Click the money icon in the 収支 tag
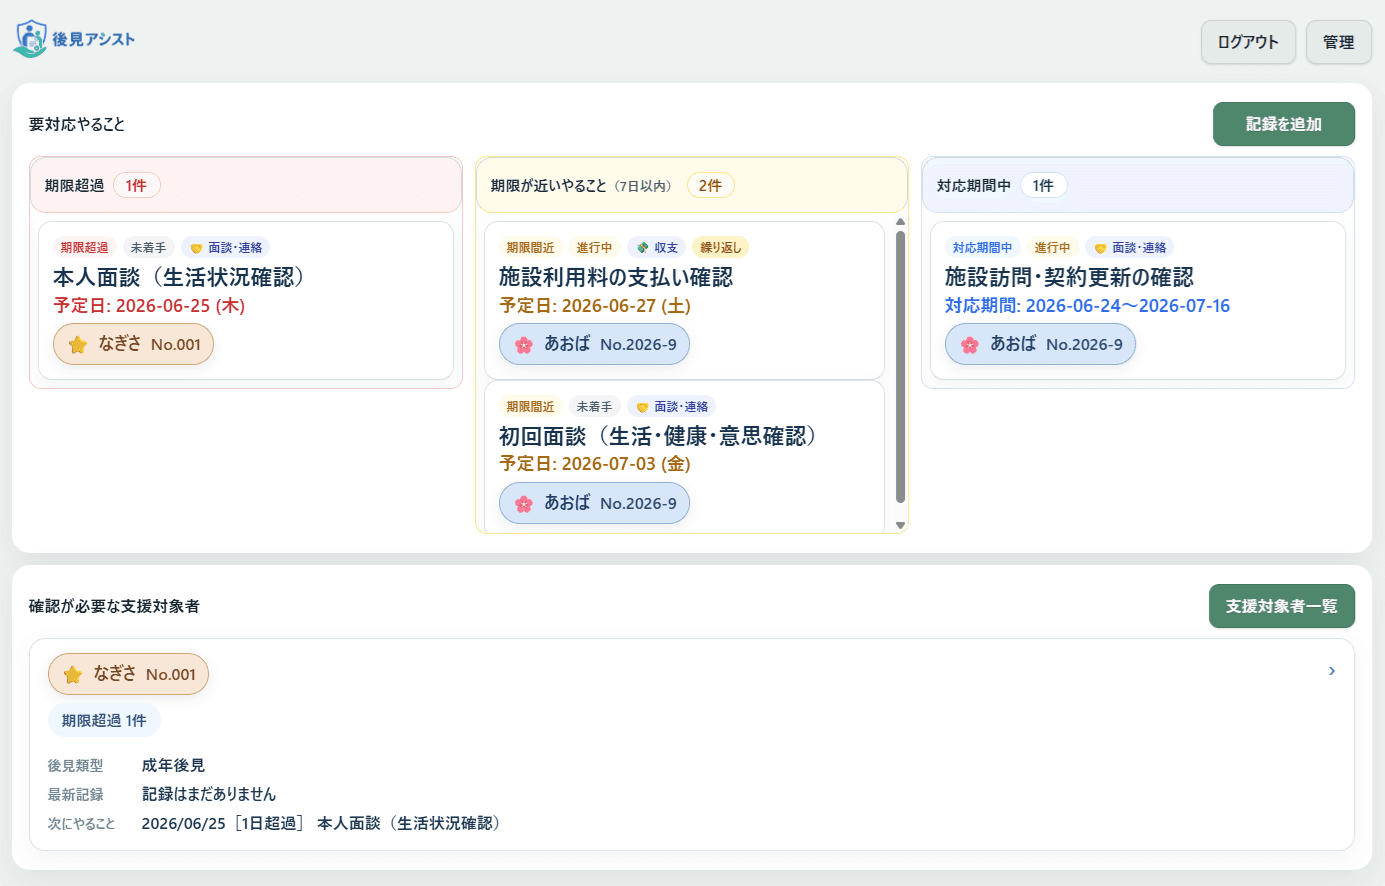Viewport: 1385px width, 886px height. pyautogui.click(x=643, y=248)
